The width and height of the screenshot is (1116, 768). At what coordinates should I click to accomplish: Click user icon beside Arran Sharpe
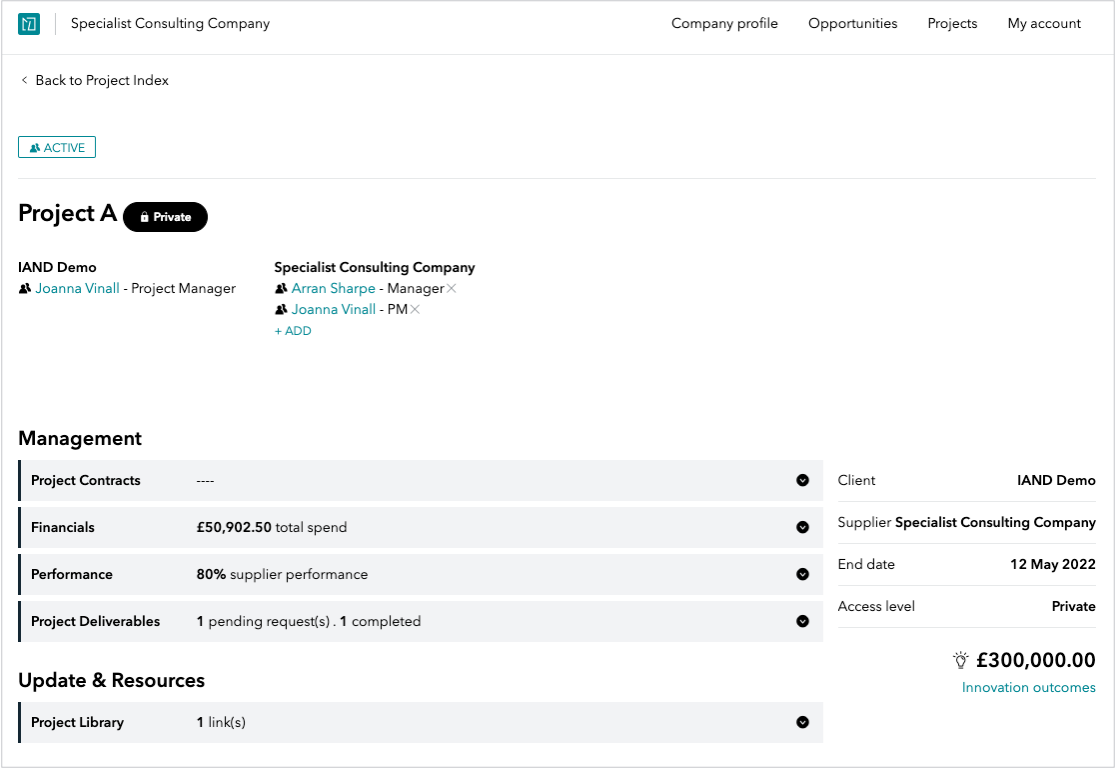[281, 288]
